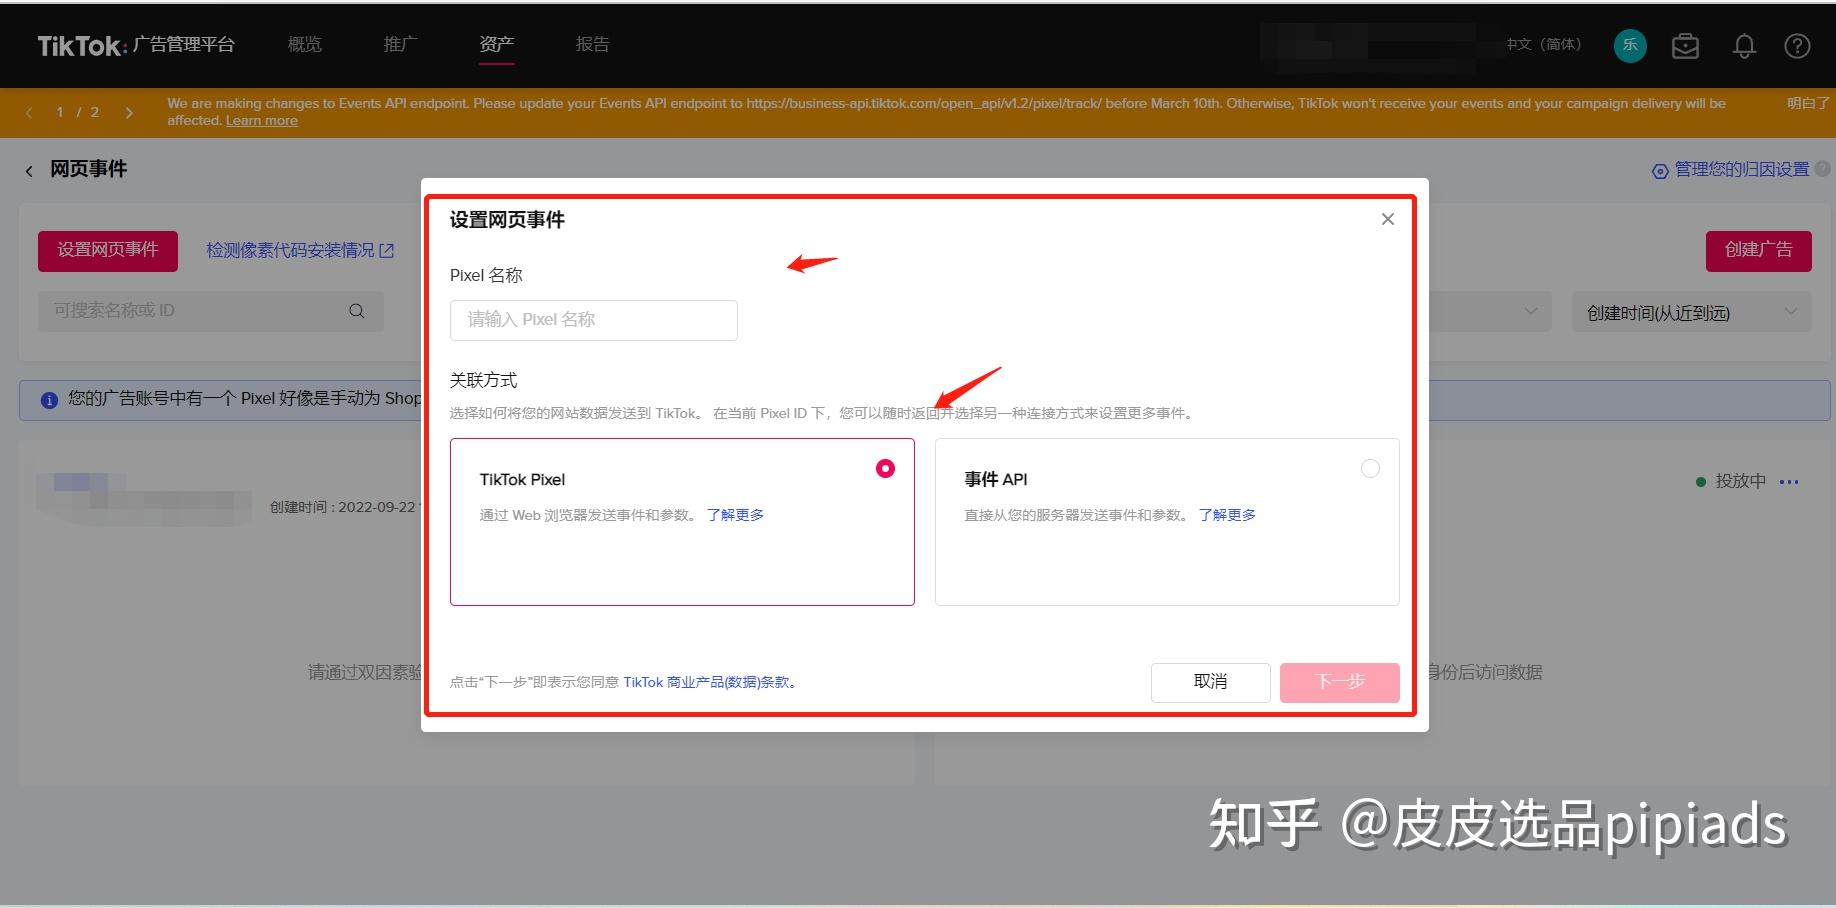The image size is (1836, 908).
Task: Open the three-dot menu beside 投放中
Action: coord(1789,482)
